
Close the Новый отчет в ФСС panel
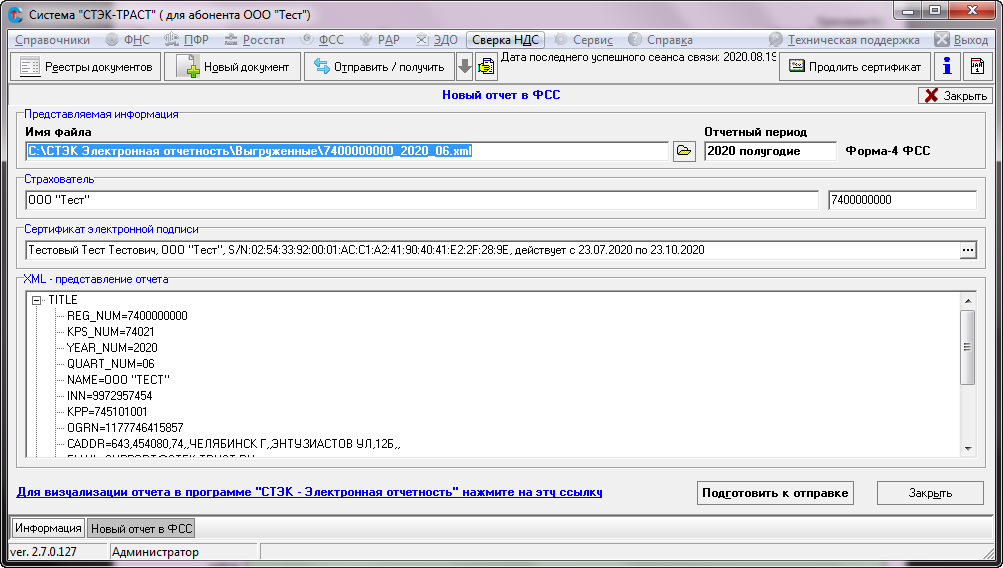point(956,95)
